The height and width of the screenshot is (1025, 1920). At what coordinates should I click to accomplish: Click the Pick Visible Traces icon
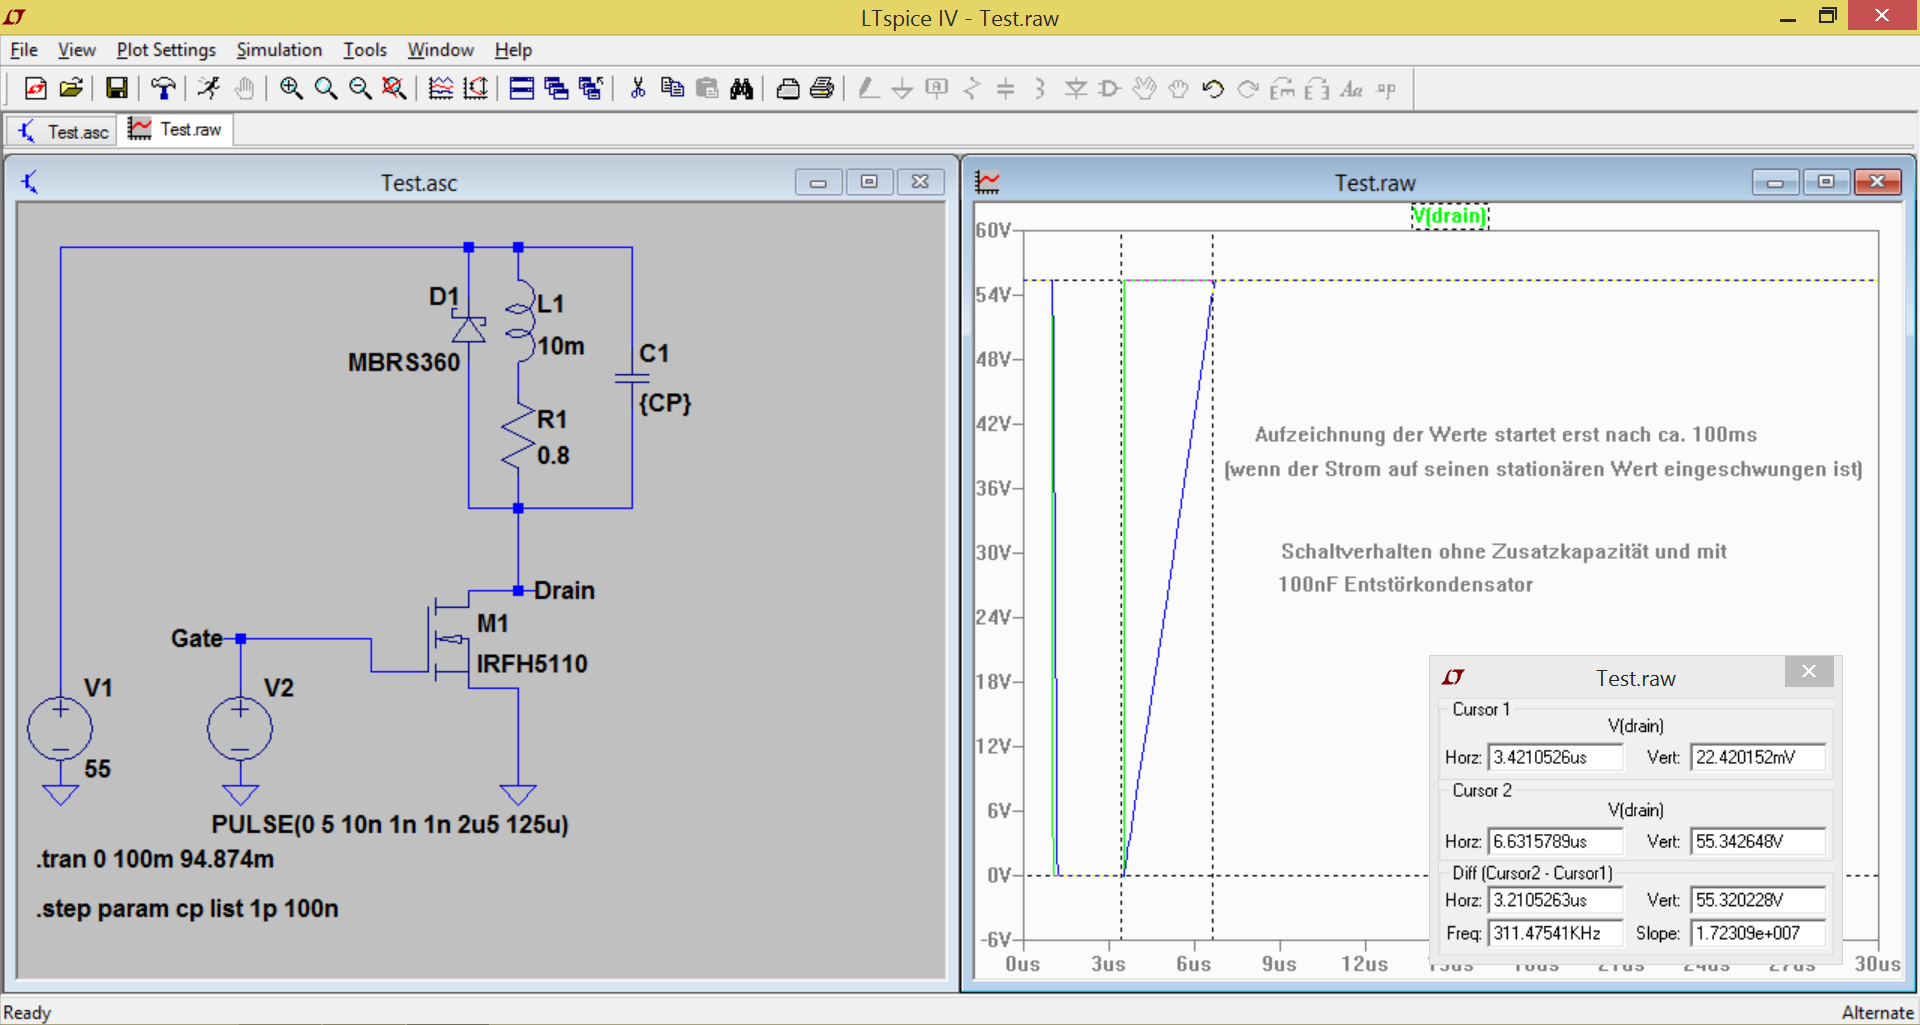441,89
